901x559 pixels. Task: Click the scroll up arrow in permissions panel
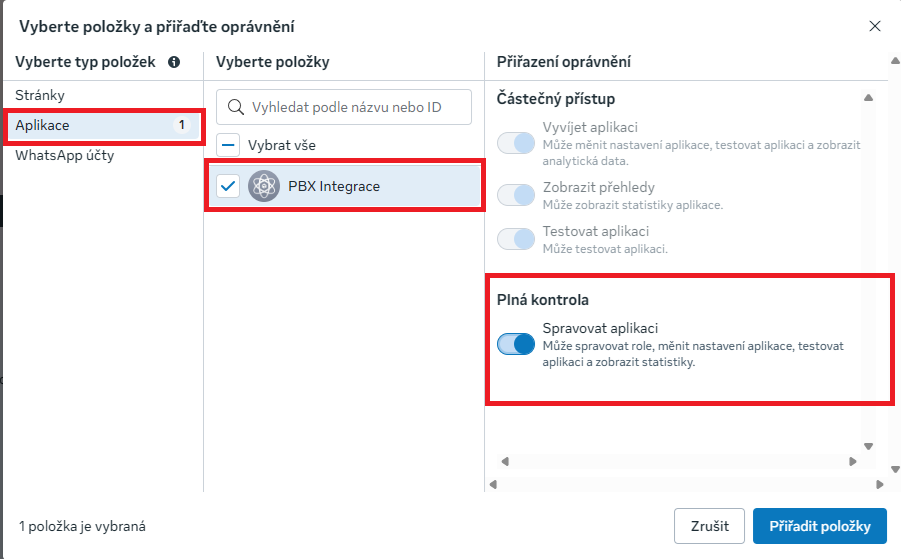coord(868,97)
